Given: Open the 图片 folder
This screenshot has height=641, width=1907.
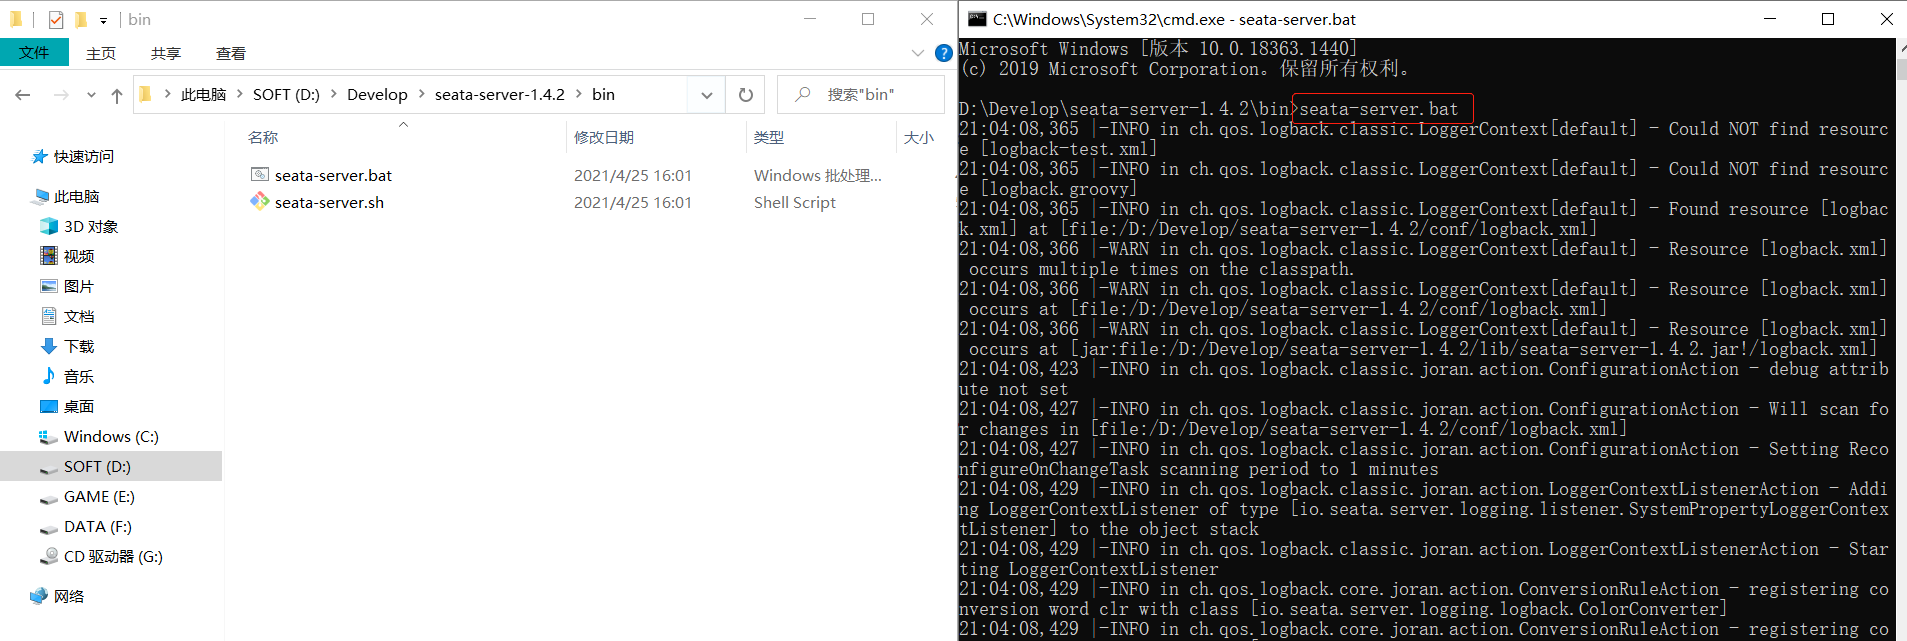Looking at the screenshot, I should click(79, 286).
